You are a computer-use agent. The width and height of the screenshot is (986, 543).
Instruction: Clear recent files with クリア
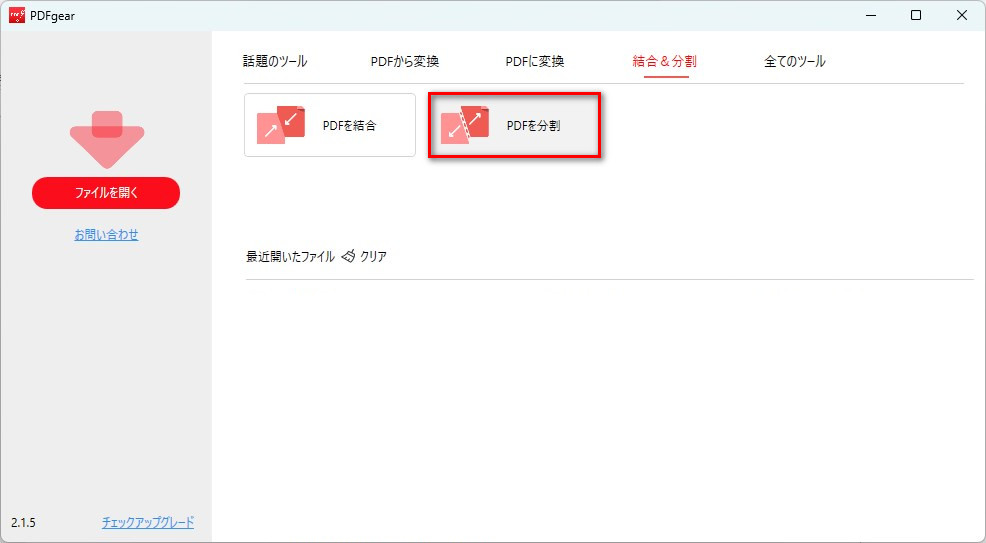(x=374, y=256)
